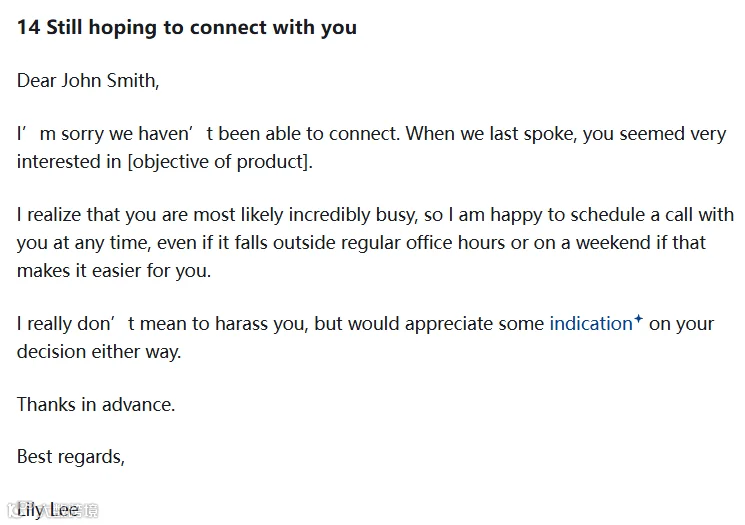This screenshot has height=525, width=745.
Task: Click the "Best regards," closing line
Action: pos(71,457)
